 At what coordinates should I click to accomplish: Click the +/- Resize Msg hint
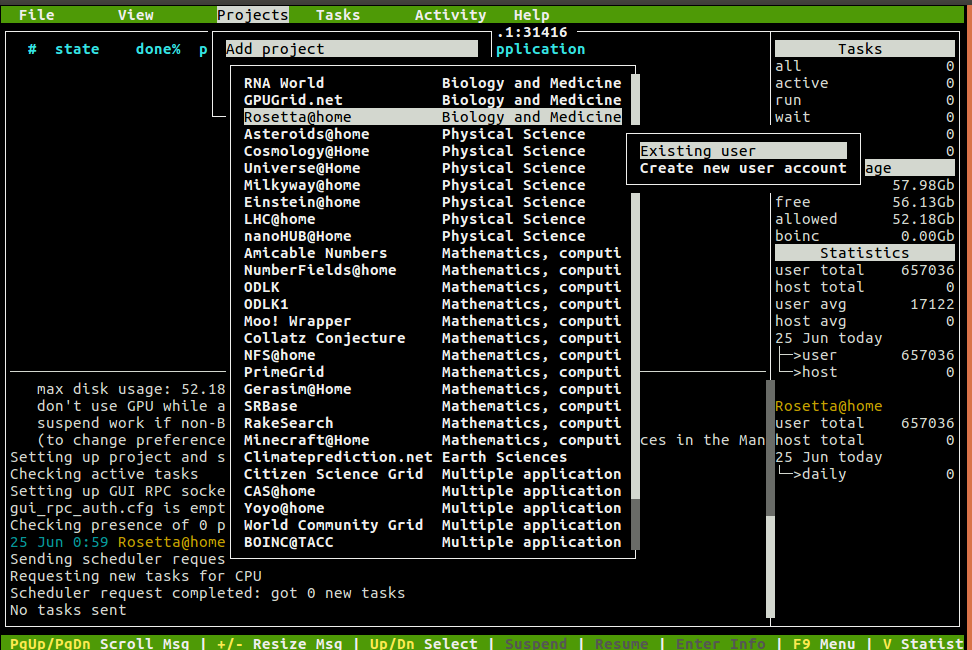click(280, 644)
